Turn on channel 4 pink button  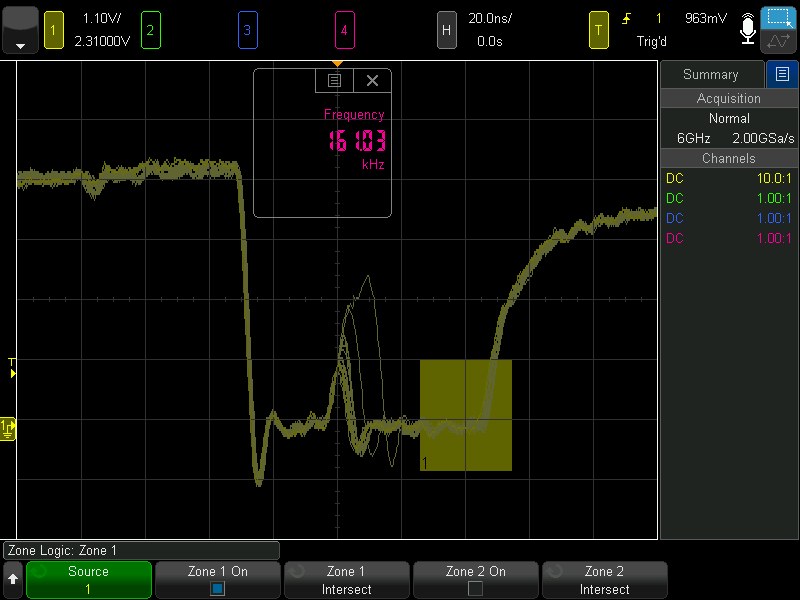pyautogui.click(x=344, y=31)
